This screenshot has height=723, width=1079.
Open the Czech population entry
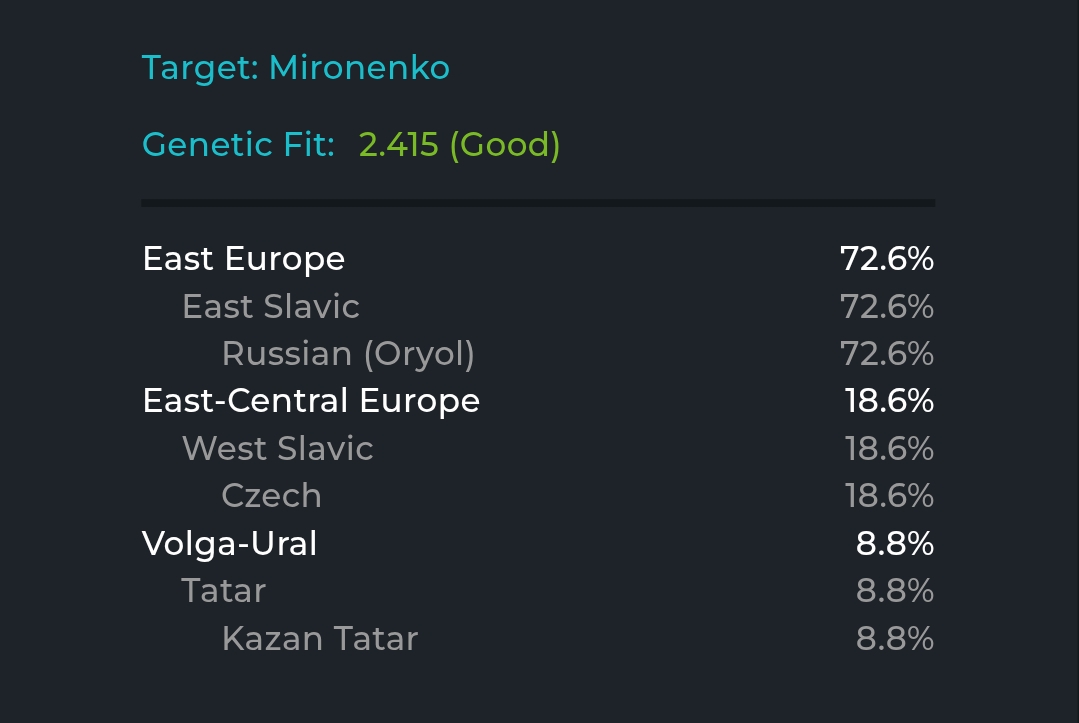271,496
